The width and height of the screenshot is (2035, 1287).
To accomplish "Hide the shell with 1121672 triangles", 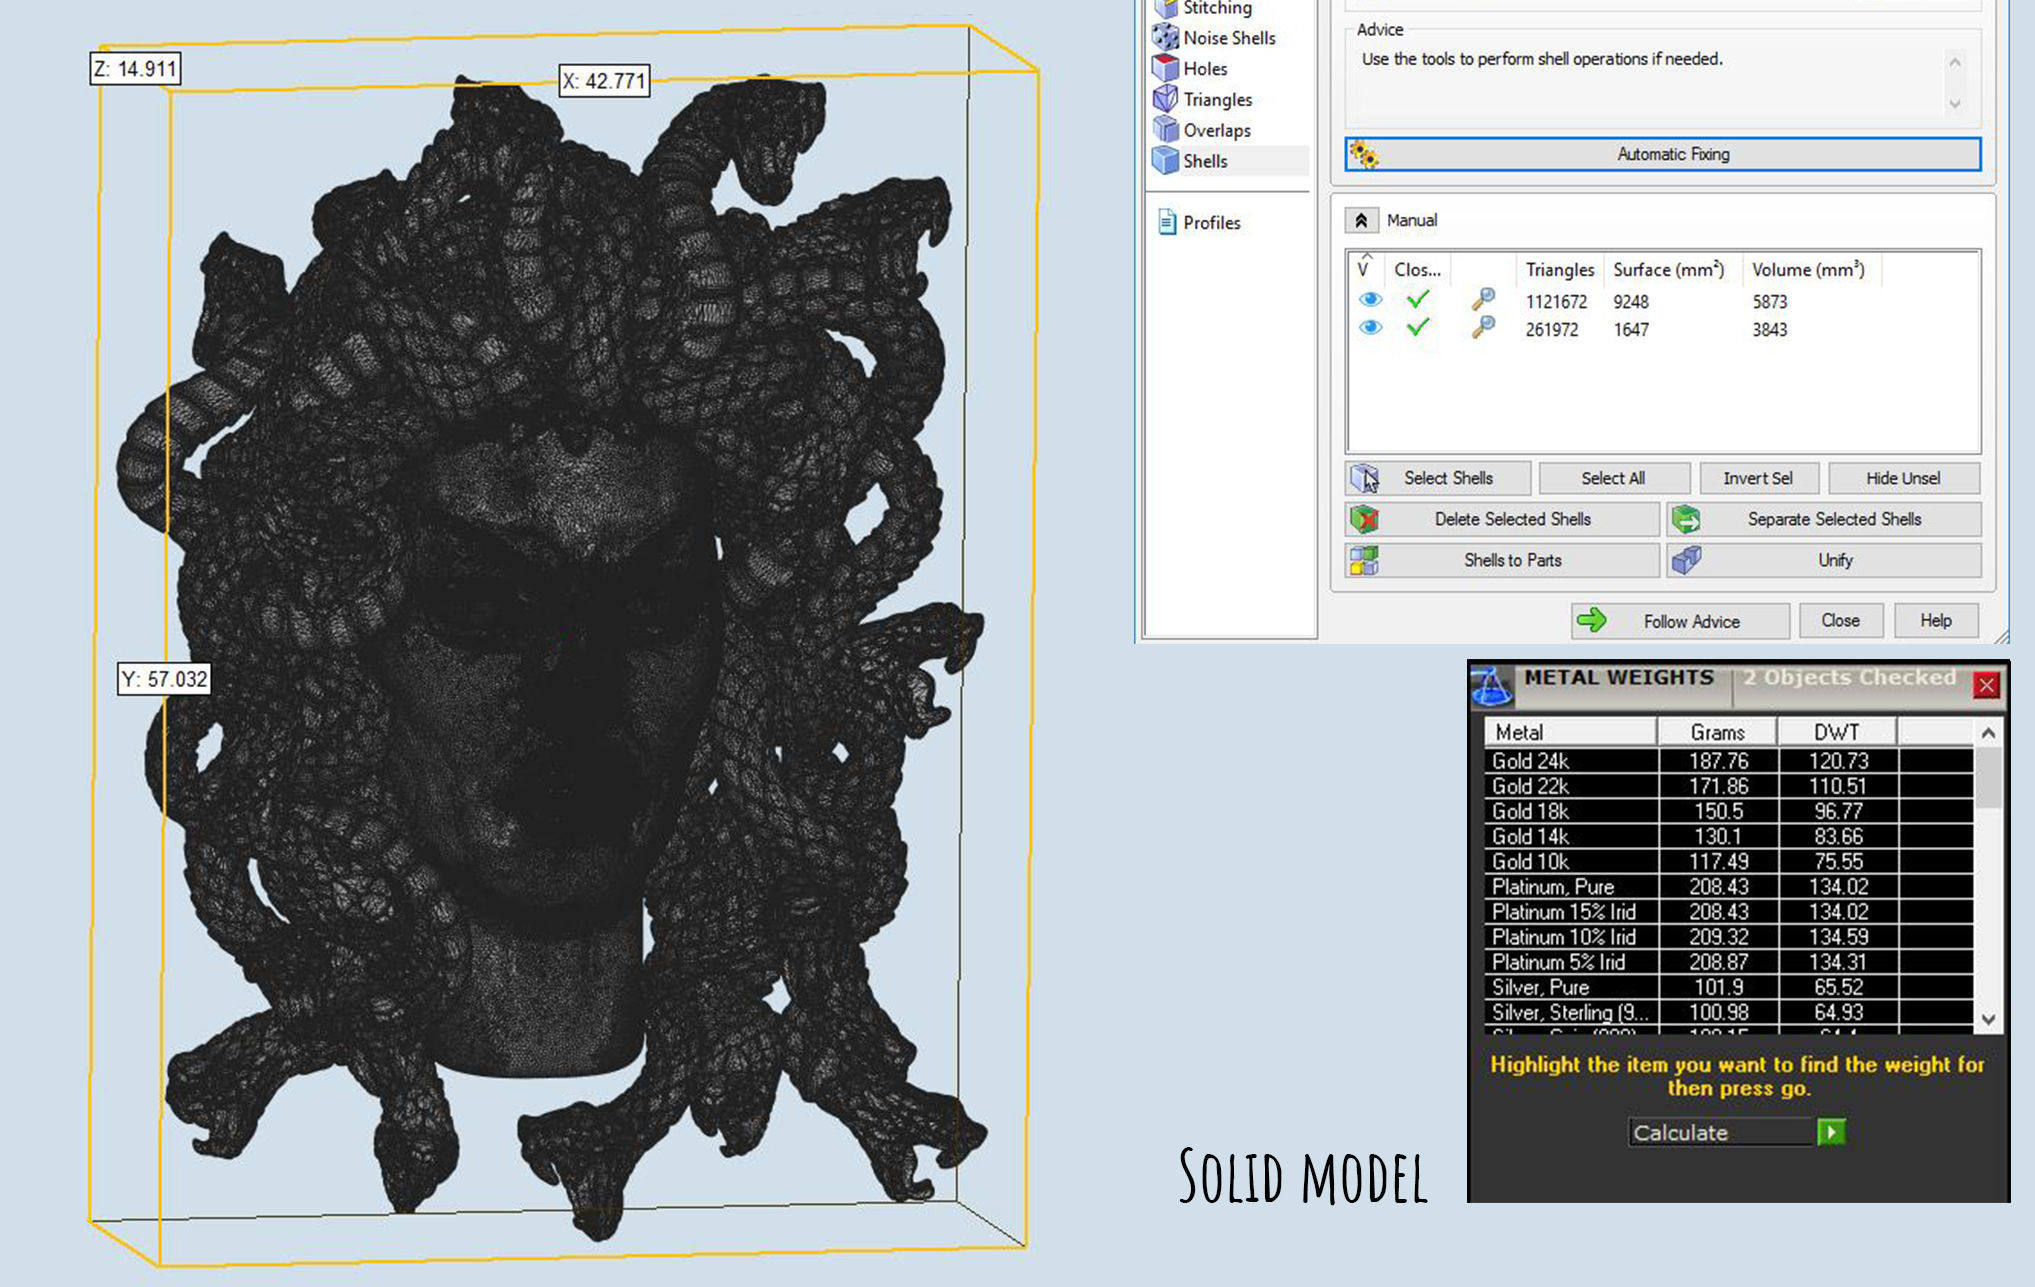I will point(1370,300).
